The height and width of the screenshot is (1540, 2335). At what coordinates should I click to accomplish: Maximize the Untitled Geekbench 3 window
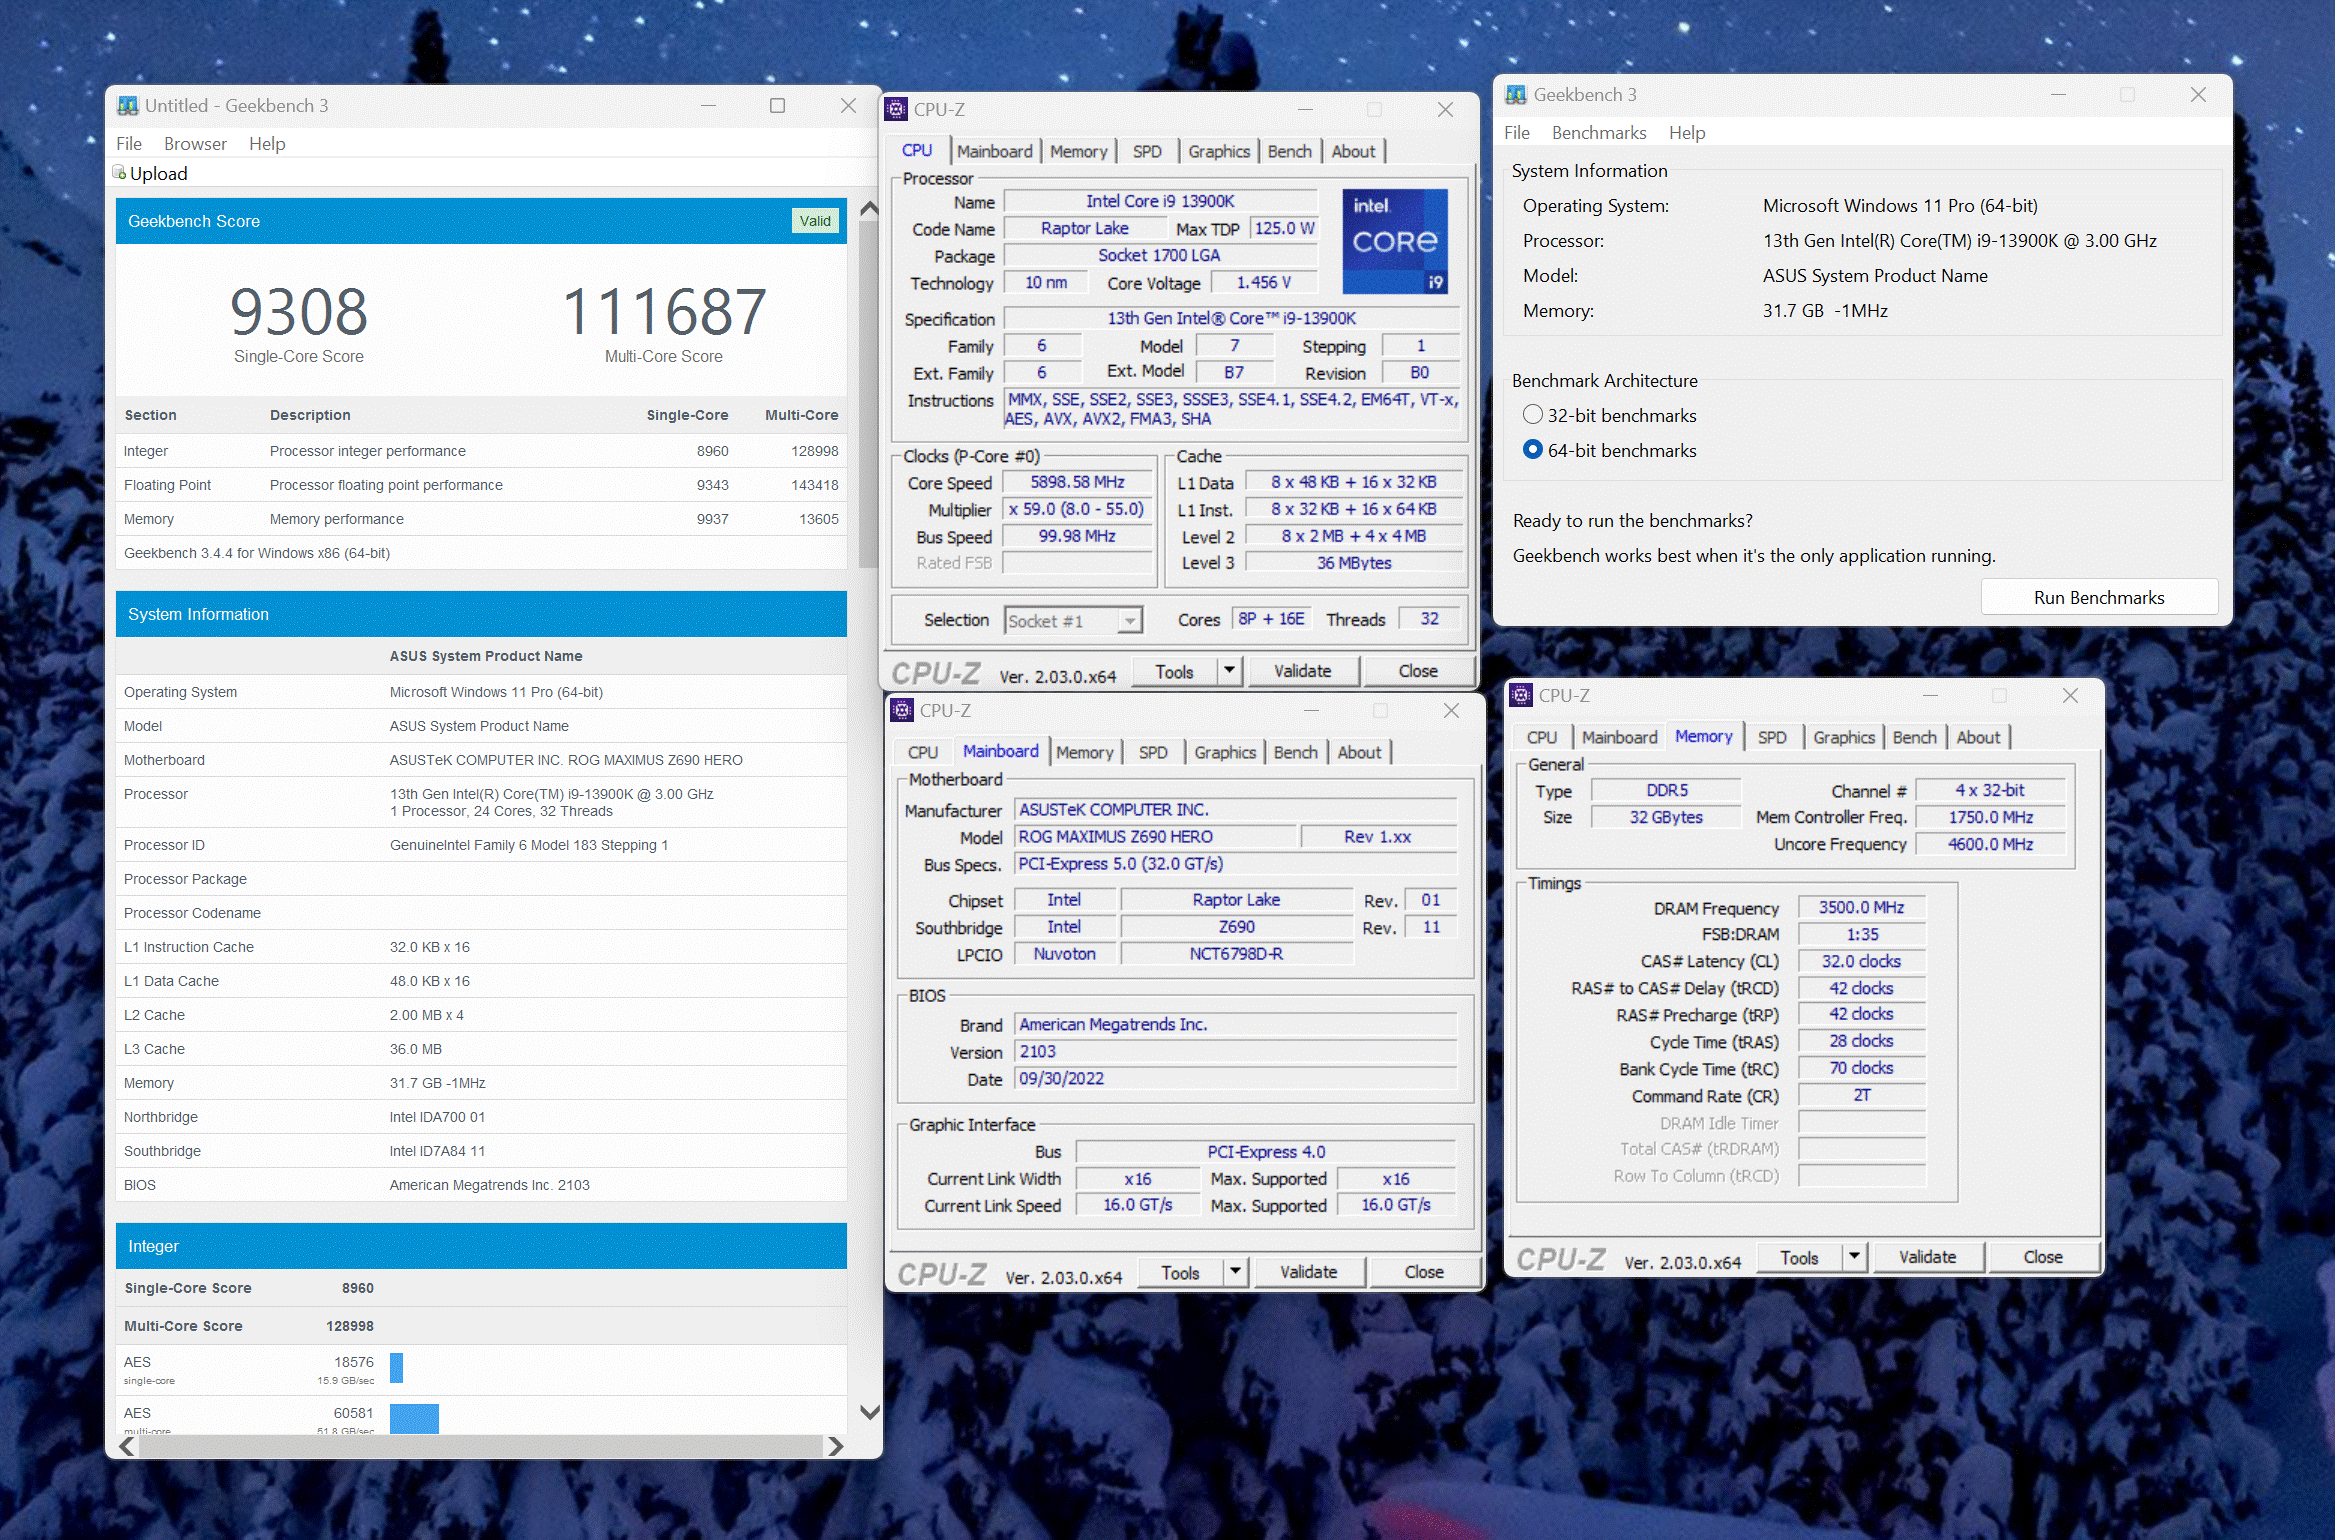(777, 106)
